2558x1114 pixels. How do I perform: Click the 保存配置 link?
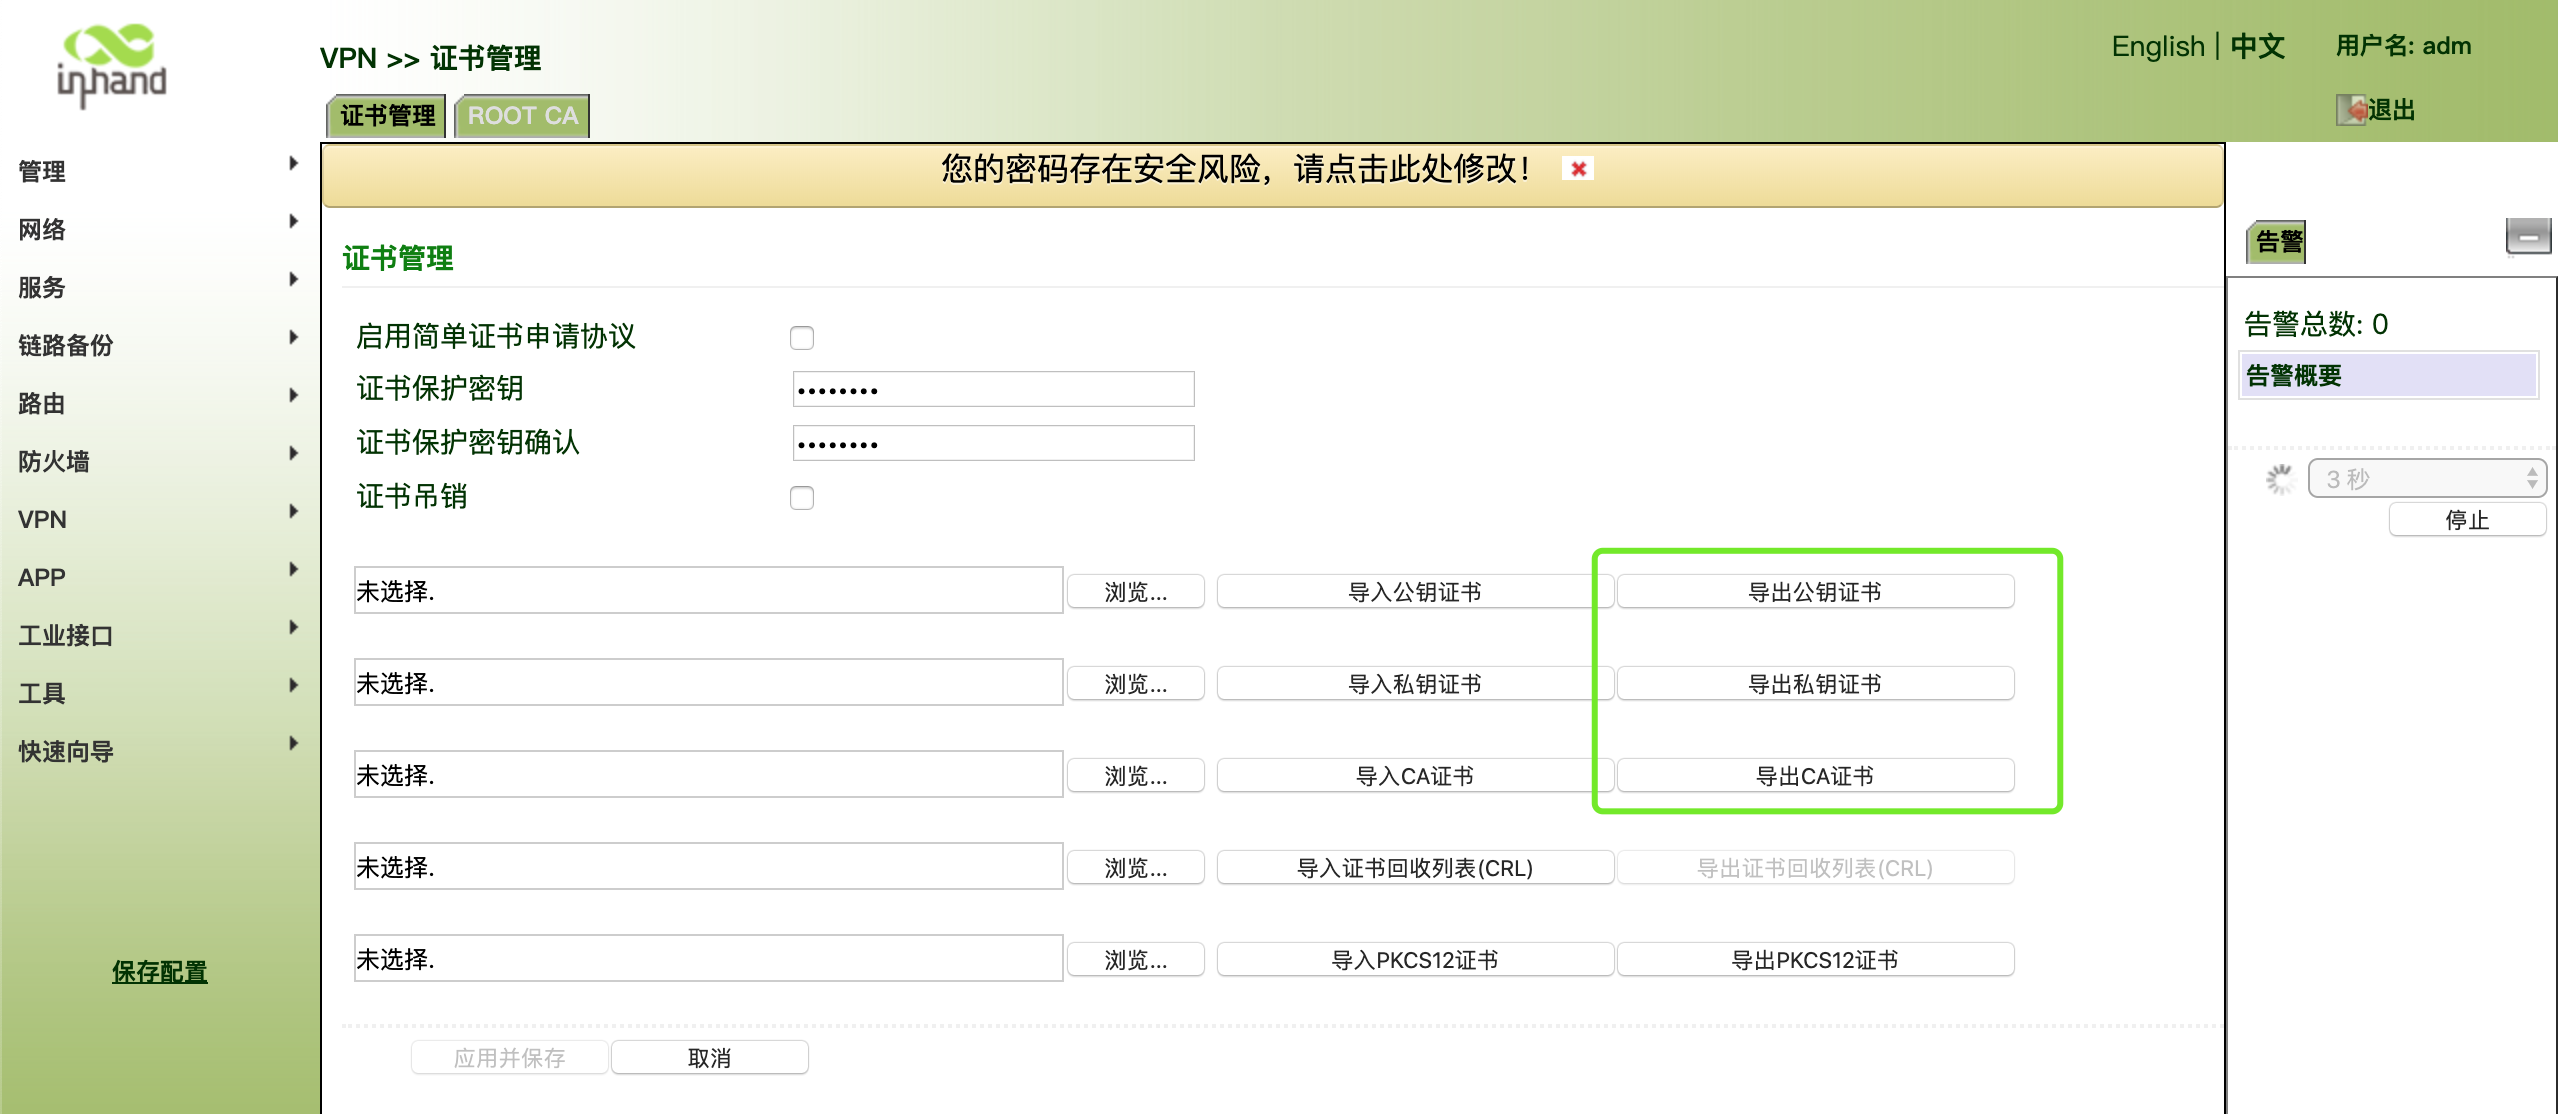(x=159, y=971)
